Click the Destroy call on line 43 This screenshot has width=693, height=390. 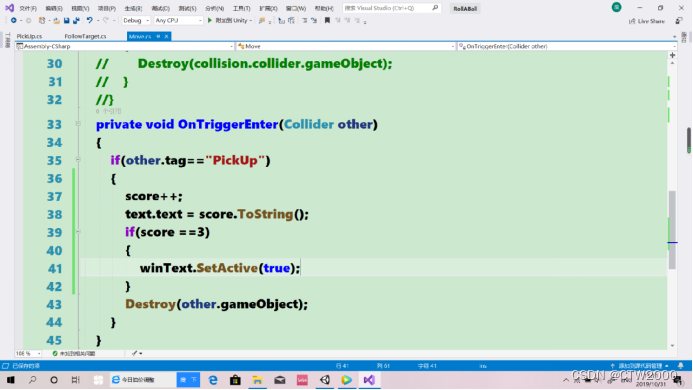pos(150,304)
